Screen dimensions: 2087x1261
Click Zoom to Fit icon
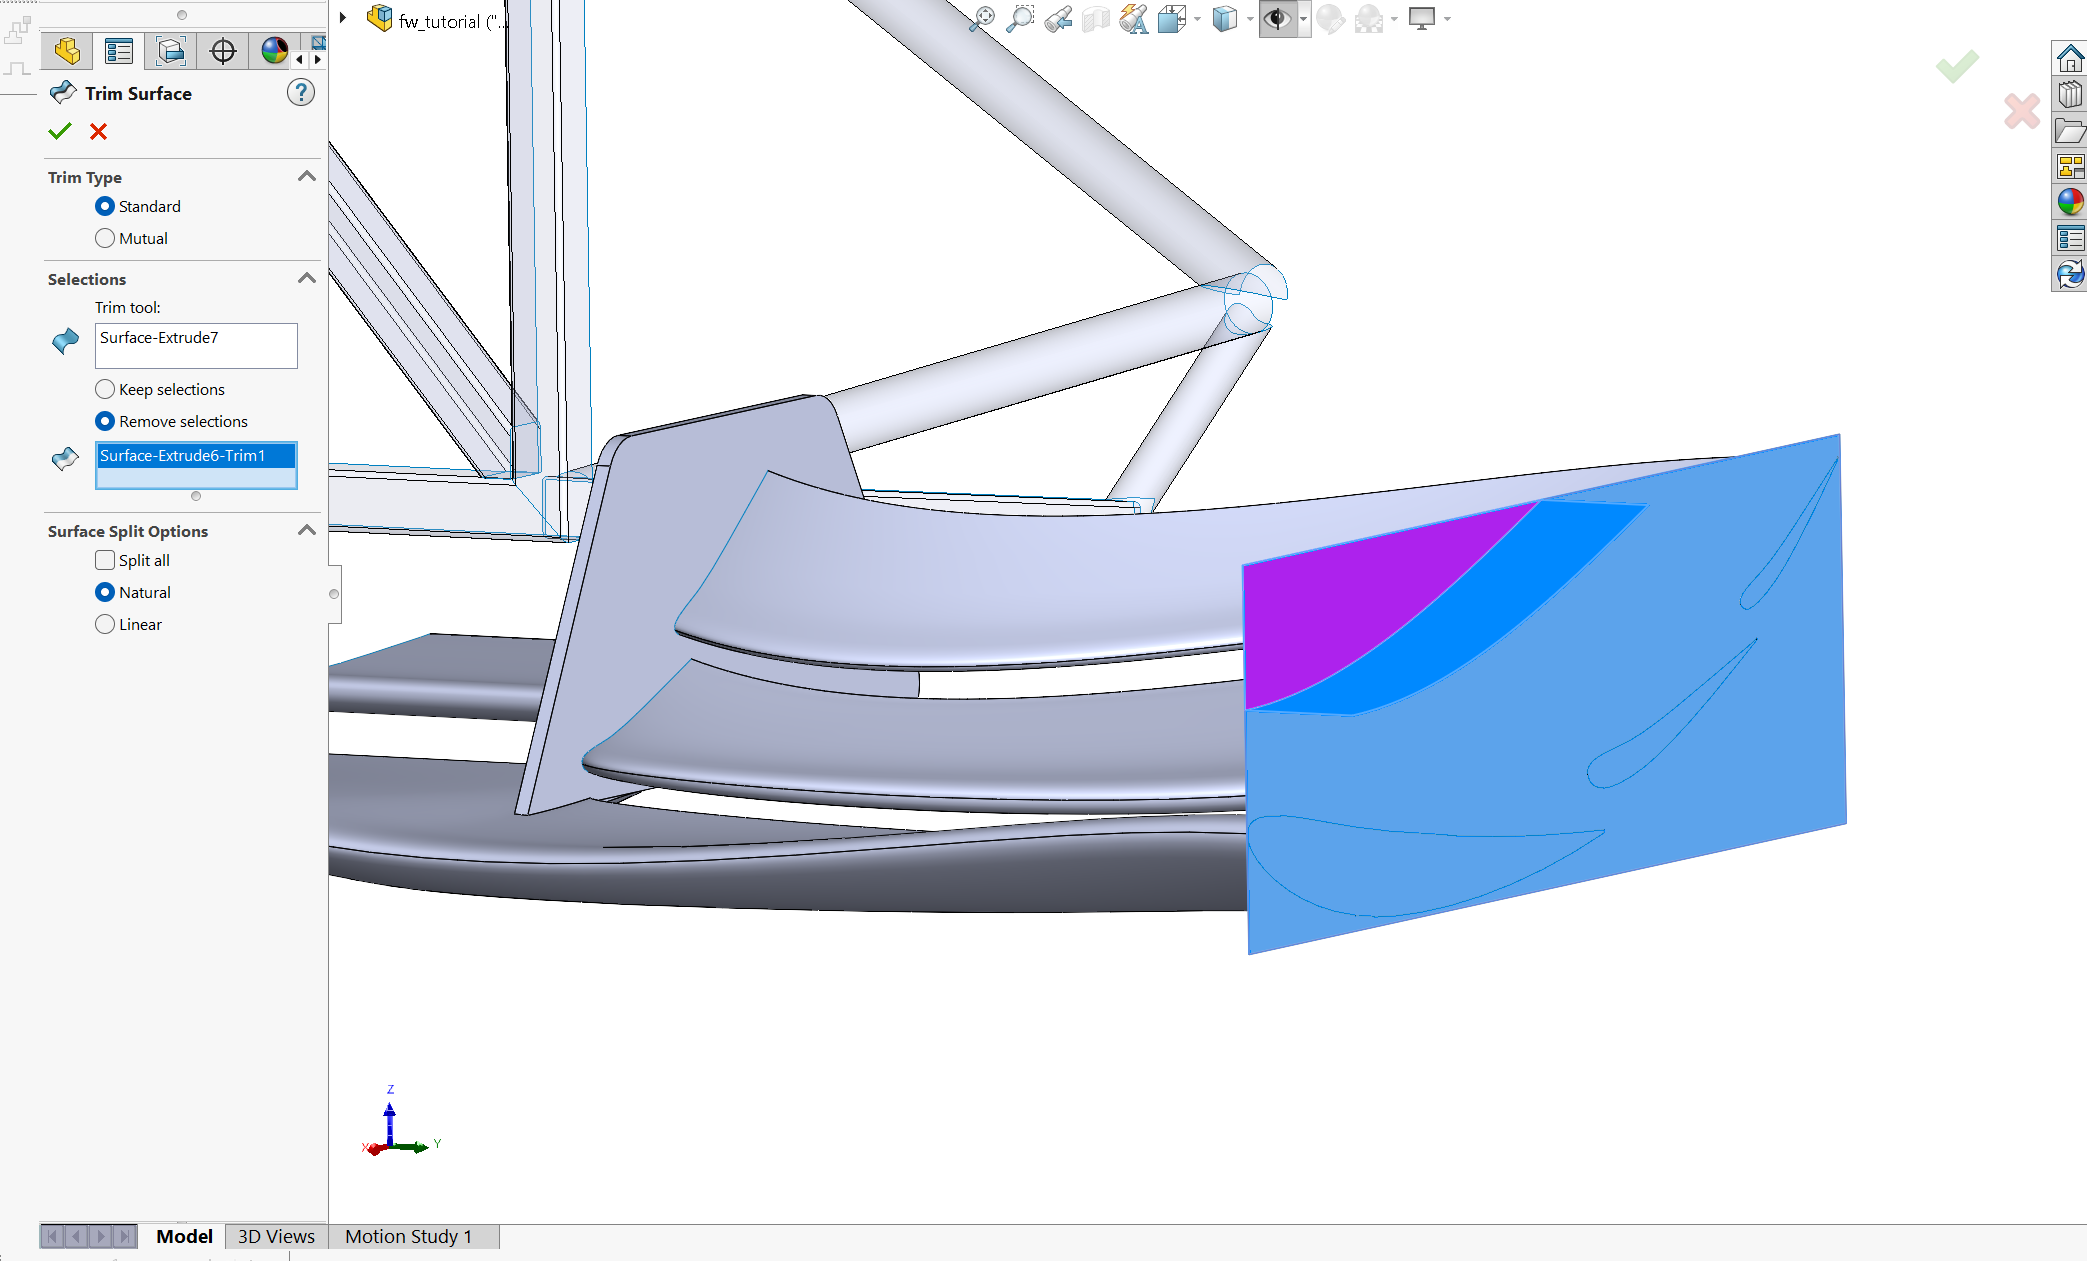[x=982, y=19]
